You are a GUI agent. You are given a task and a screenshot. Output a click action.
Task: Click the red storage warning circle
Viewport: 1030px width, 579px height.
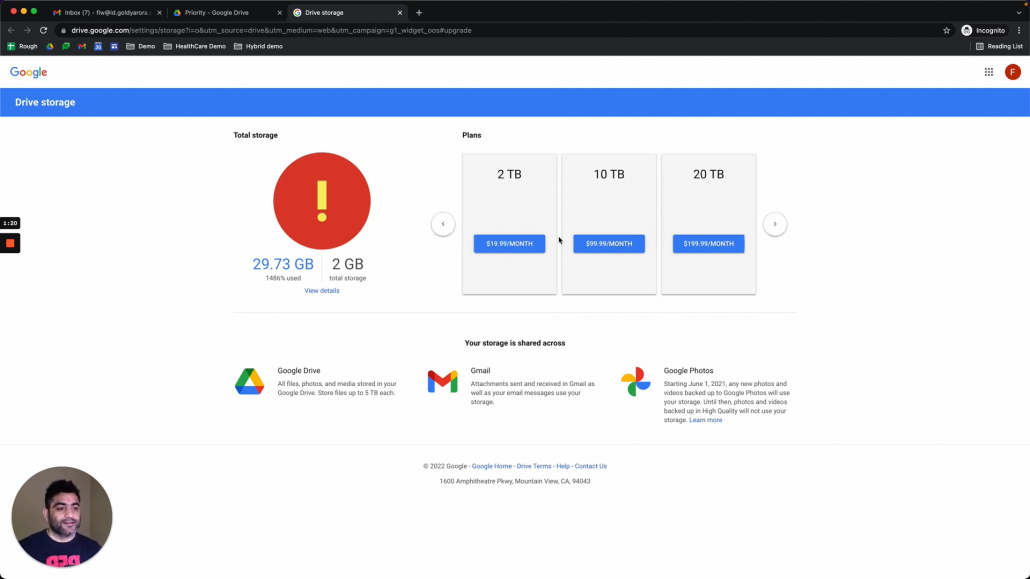pos(322,201)
